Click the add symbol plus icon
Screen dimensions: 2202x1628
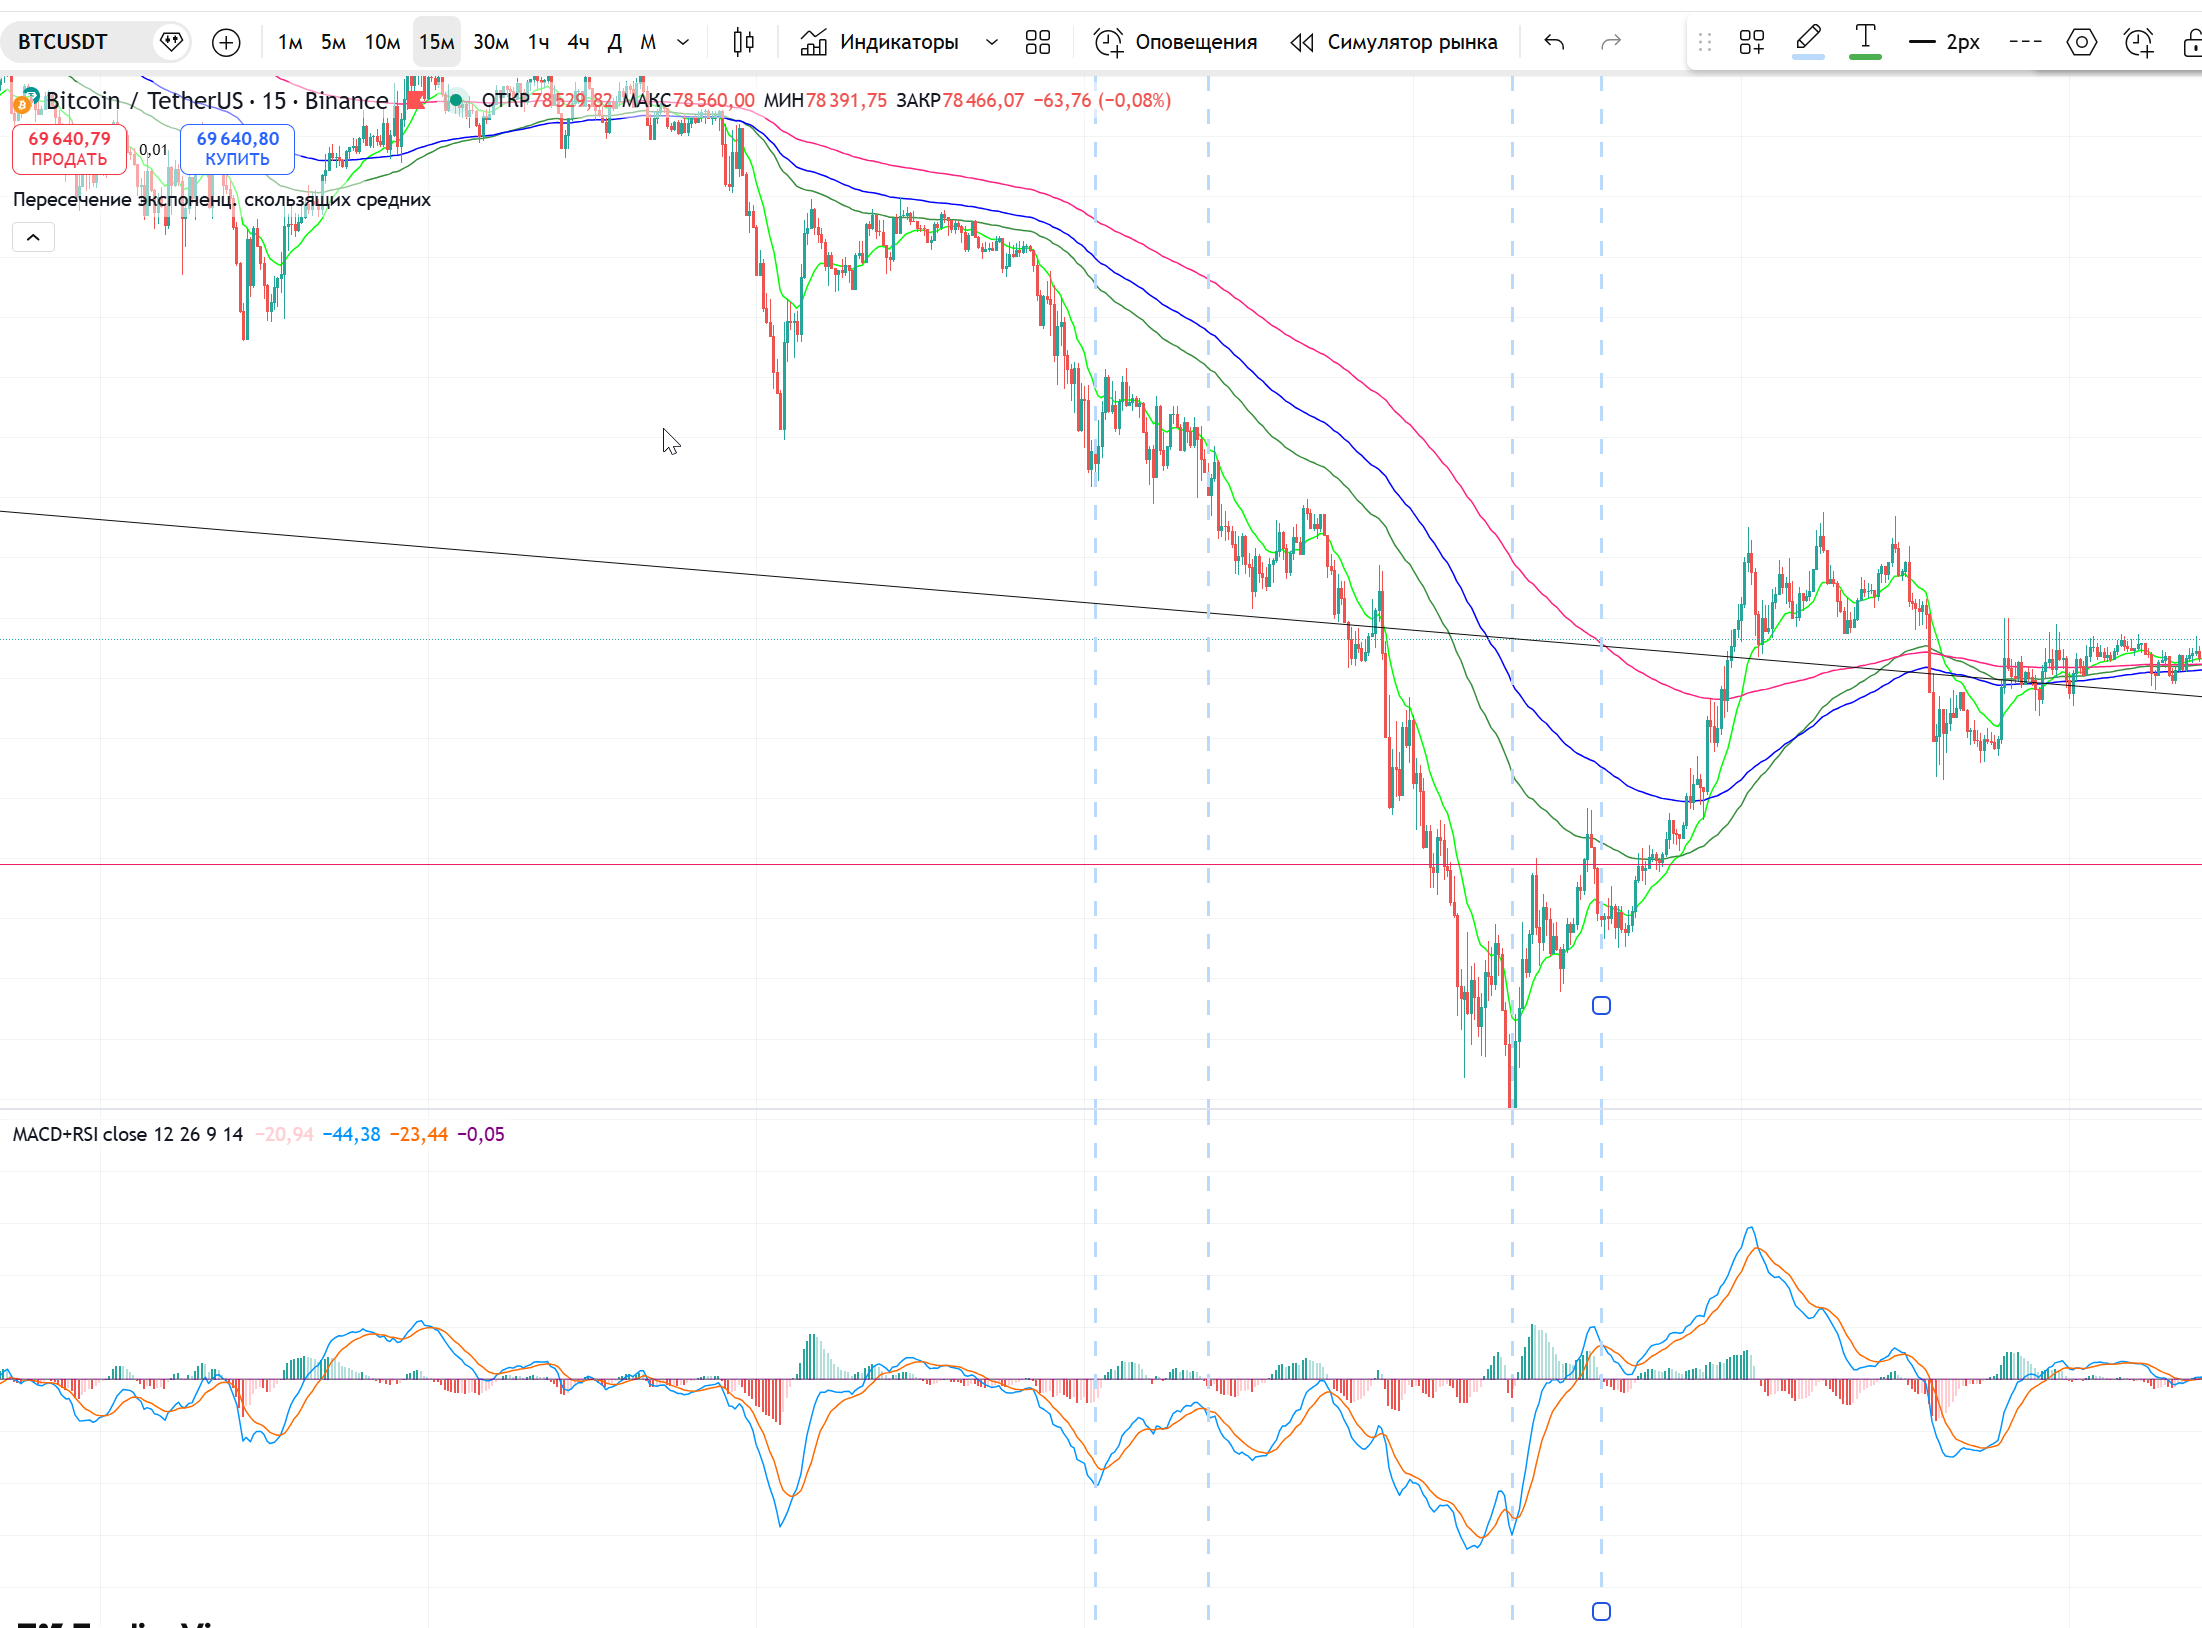click(227, 42)
